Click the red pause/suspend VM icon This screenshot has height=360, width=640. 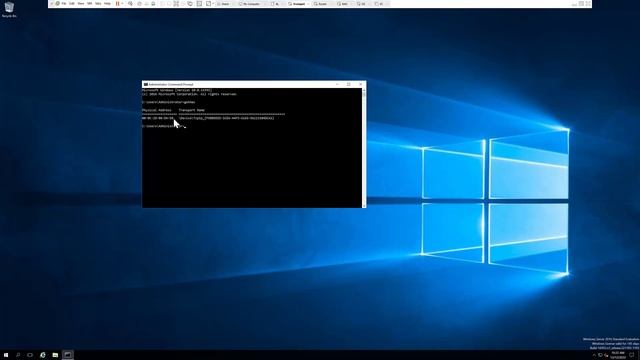118,4
